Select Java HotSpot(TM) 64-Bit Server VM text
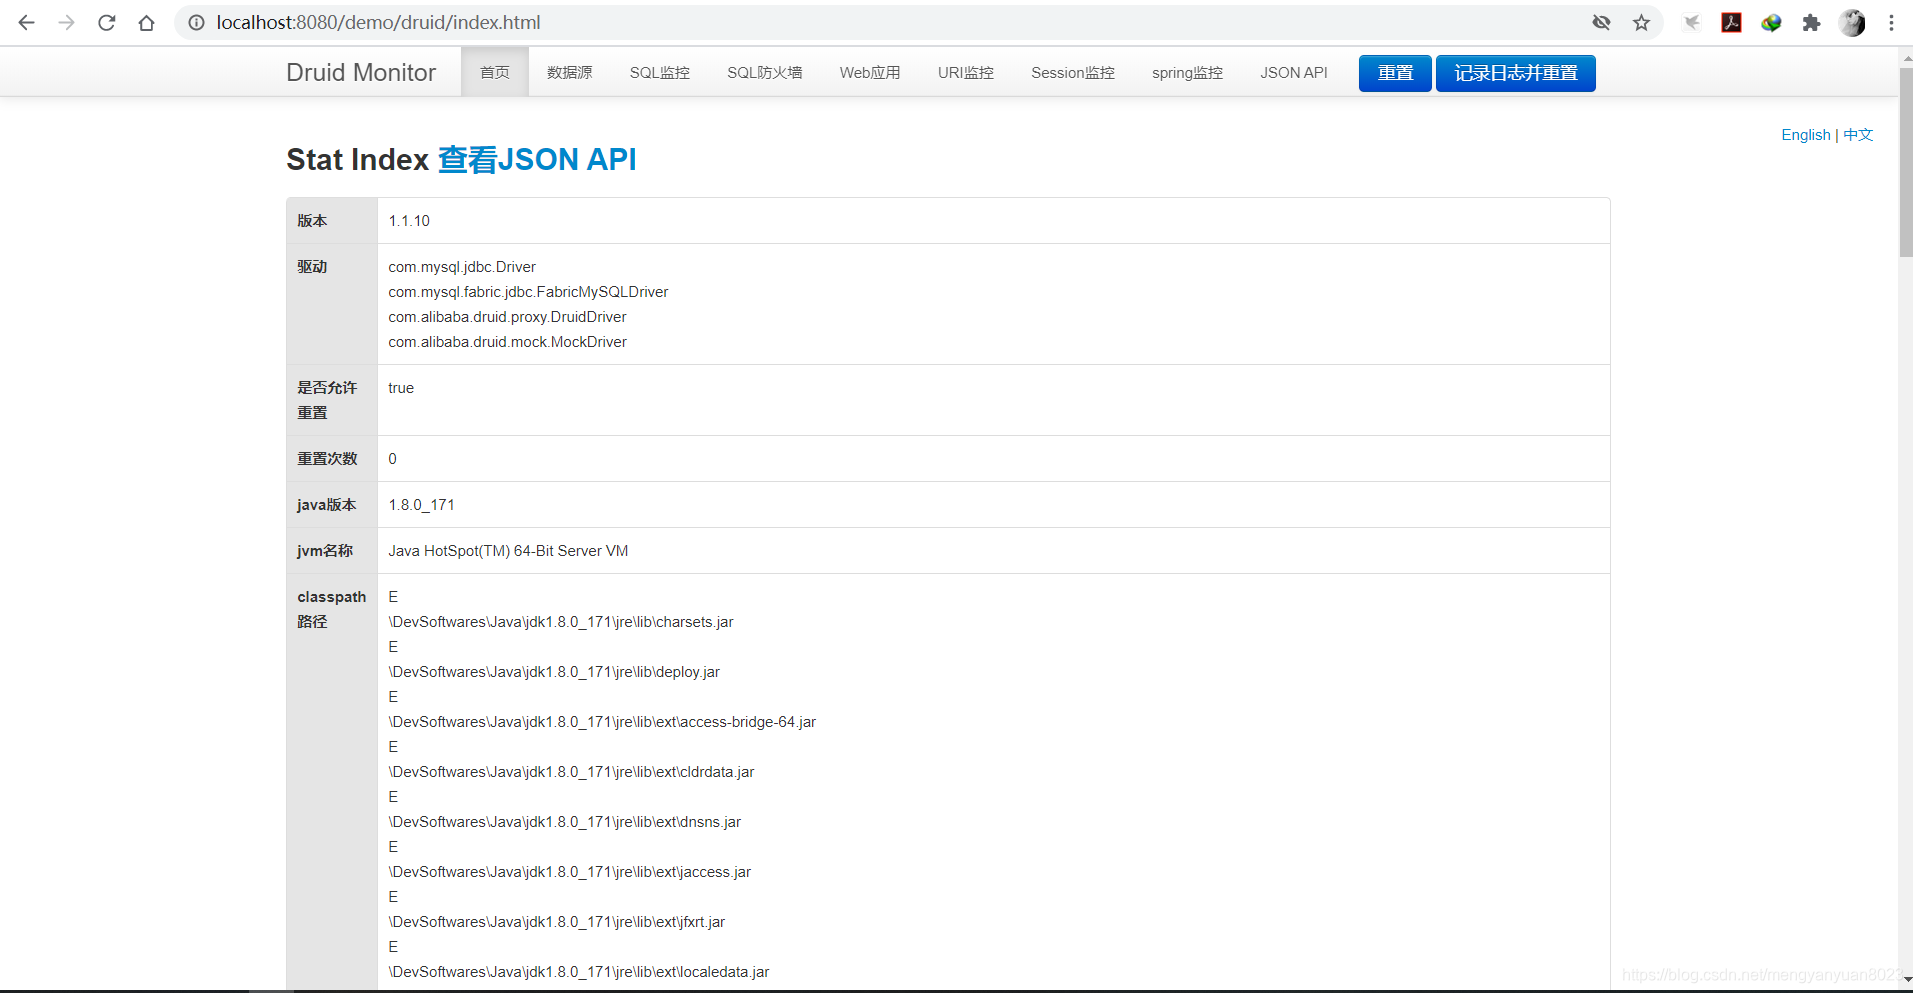This screenshot has height=993, width=1913. 508,551
